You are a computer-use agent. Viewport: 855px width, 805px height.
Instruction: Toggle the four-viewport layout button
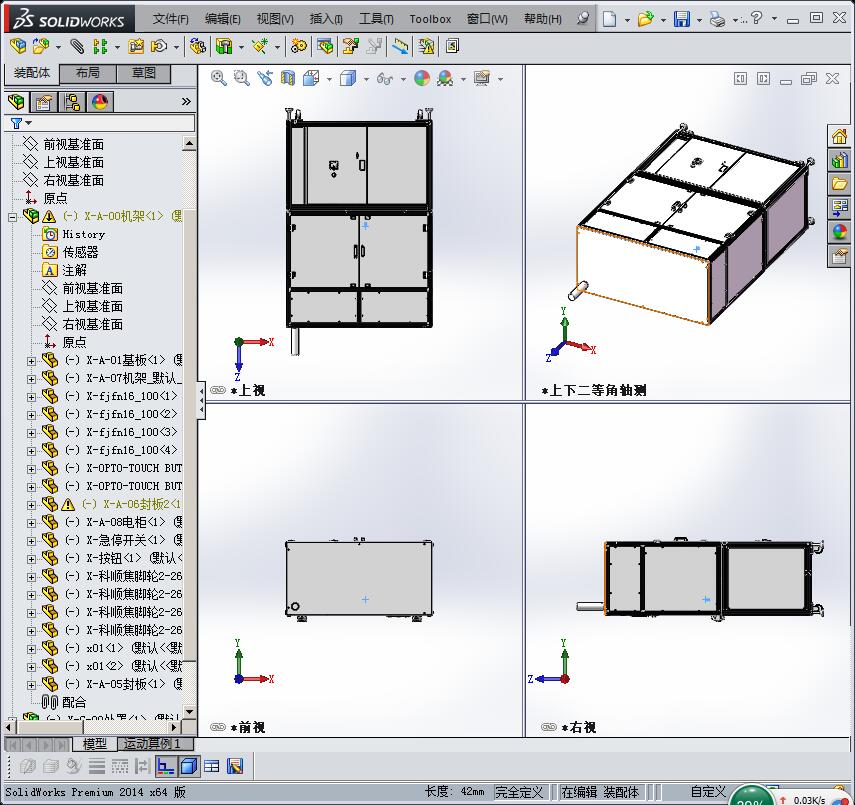211,766
